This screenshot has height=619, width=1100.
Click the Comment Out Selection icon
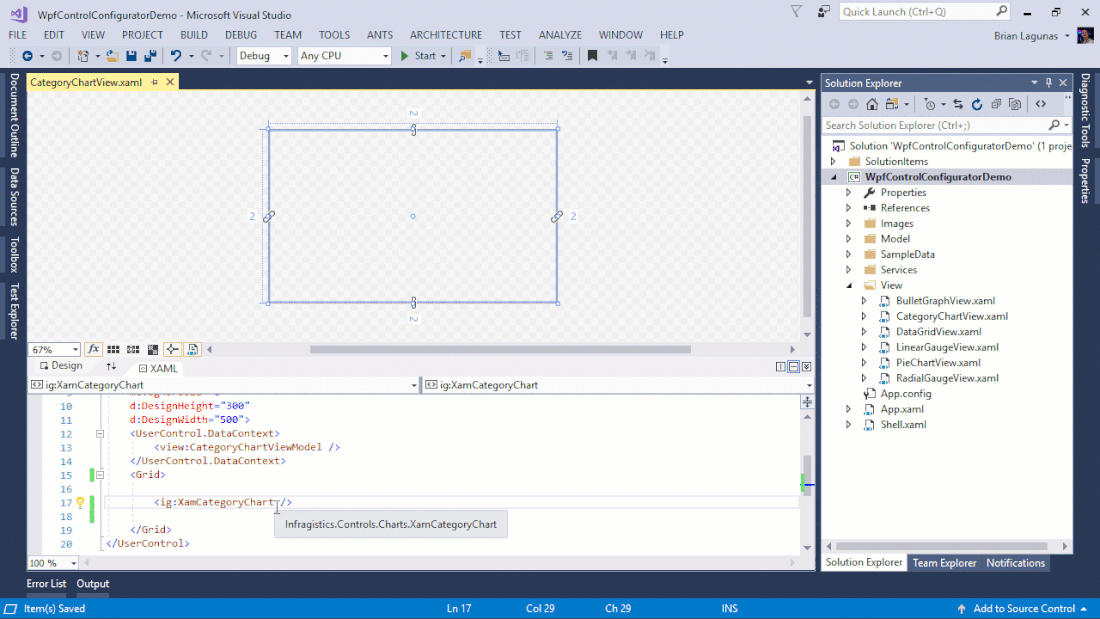click(549, 56)
